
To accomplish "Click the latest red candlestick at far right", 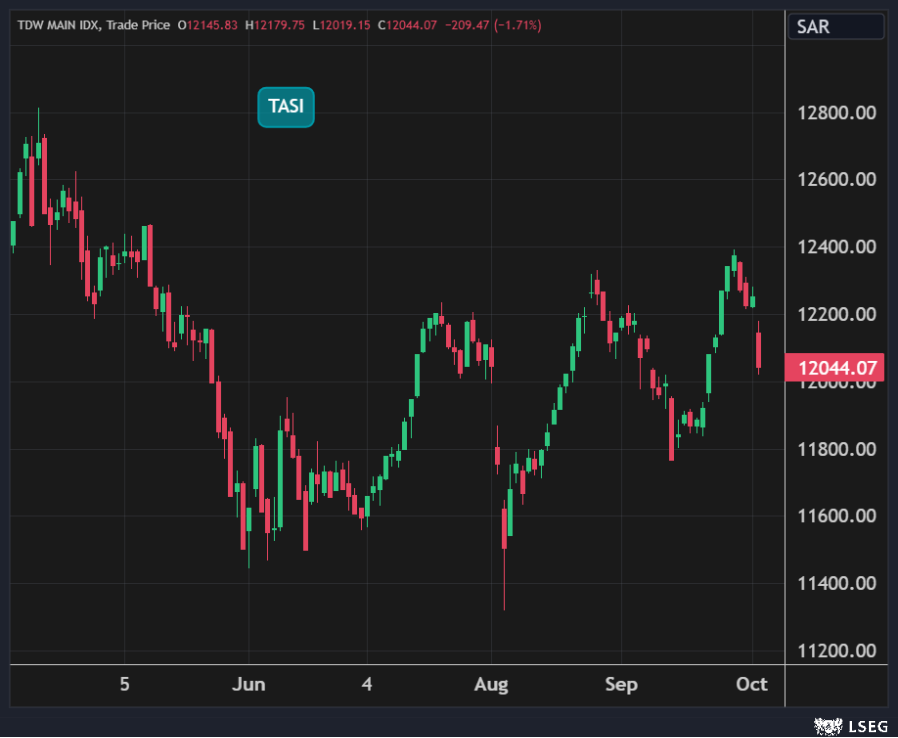I will click(759, 350).
